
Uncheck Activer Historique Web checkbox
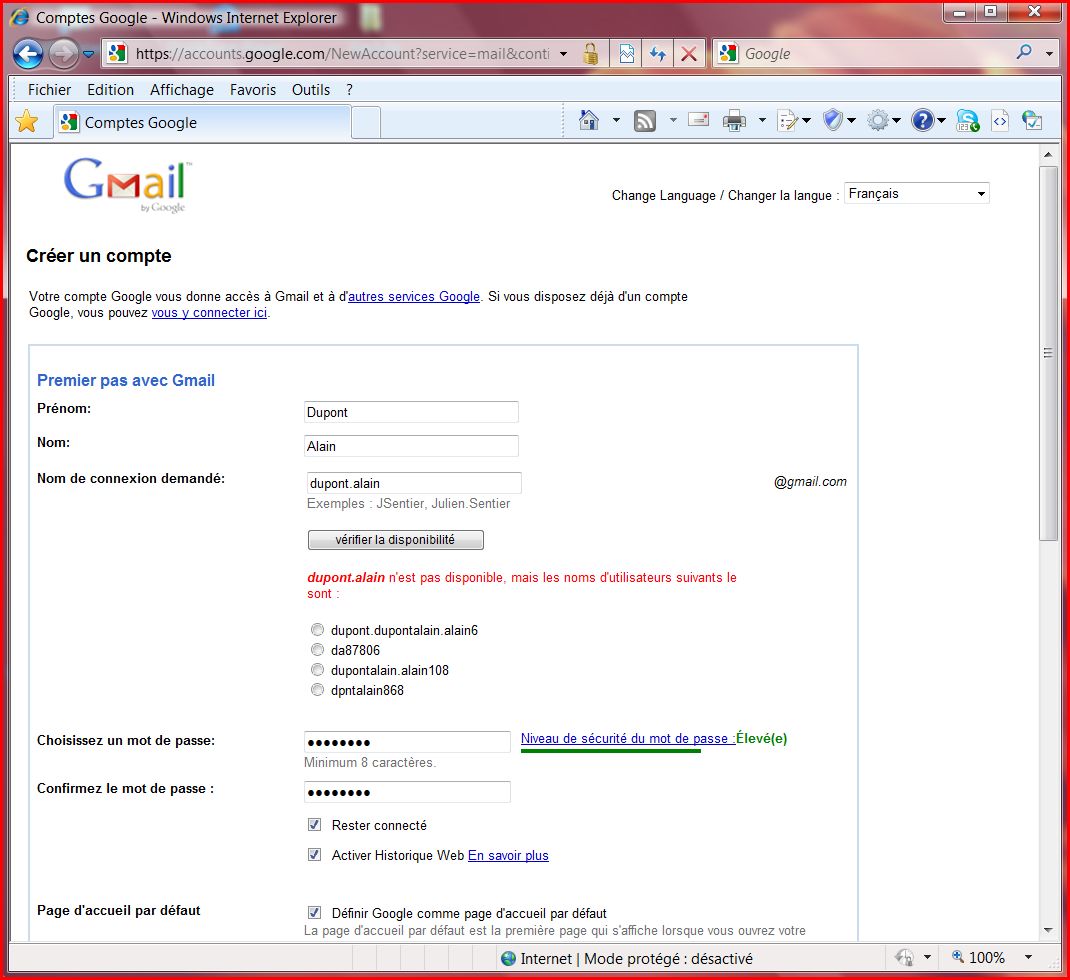(315, 854)
